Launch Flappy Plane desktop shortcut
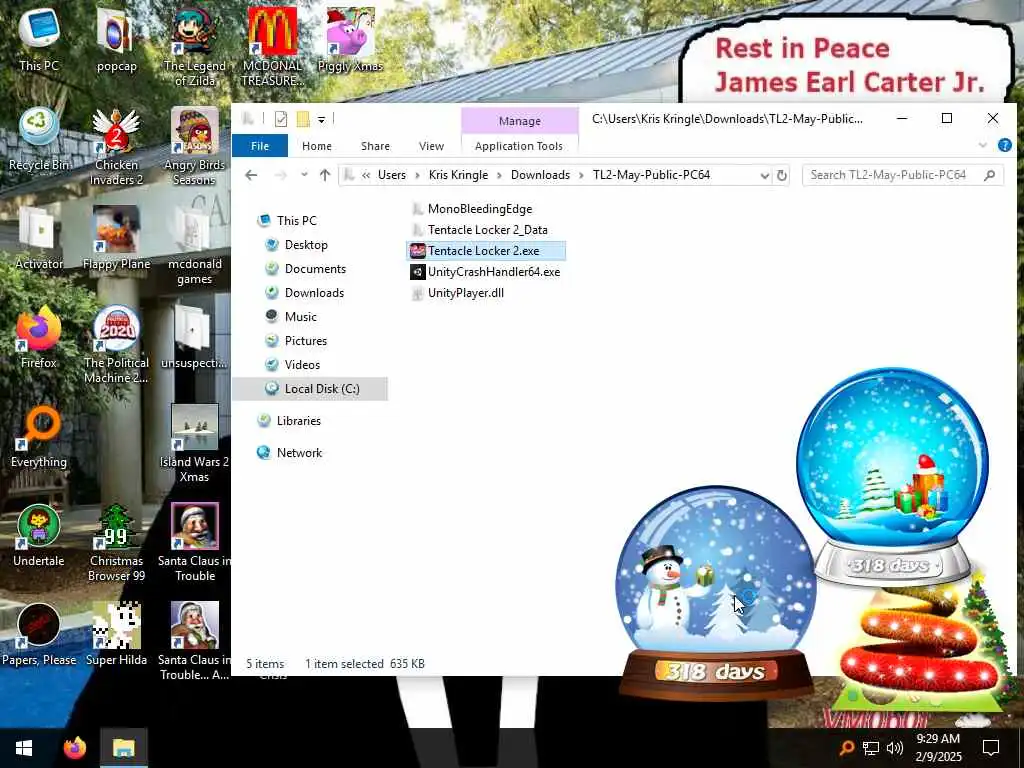The width and height of the screenshot is (1024, 768). [116, 238]
